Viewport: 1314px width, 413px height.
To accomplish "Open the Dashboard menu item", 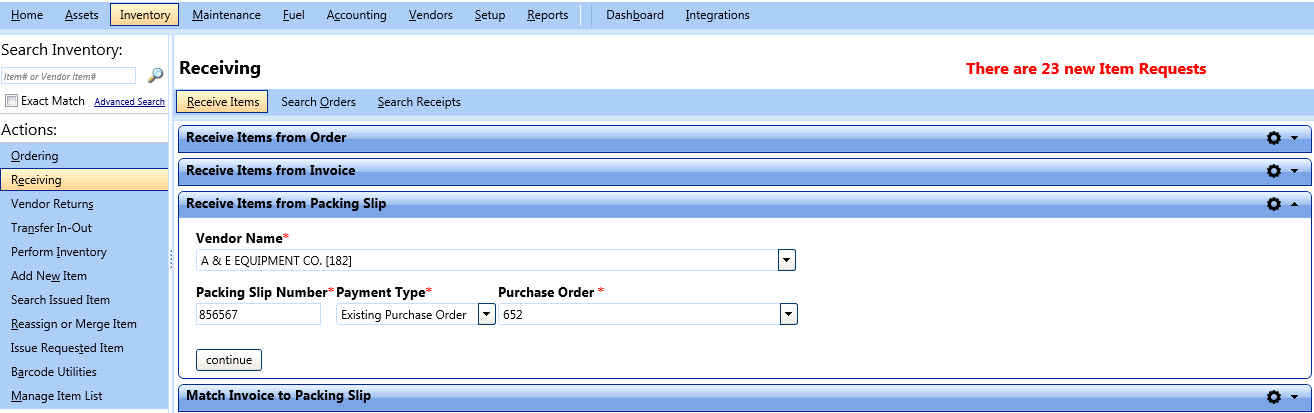I will pyautogui.click(x=635, y=15).
